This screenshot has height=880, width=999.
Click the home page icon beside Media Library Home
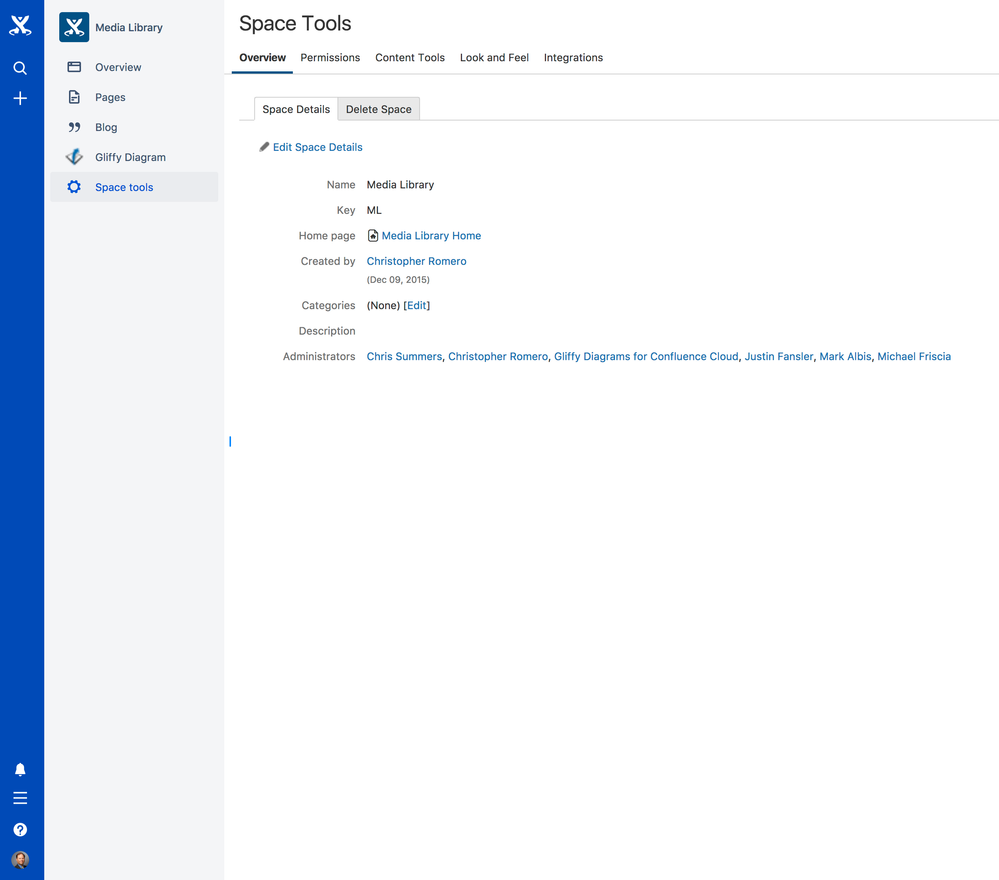[x=373, y=236]
